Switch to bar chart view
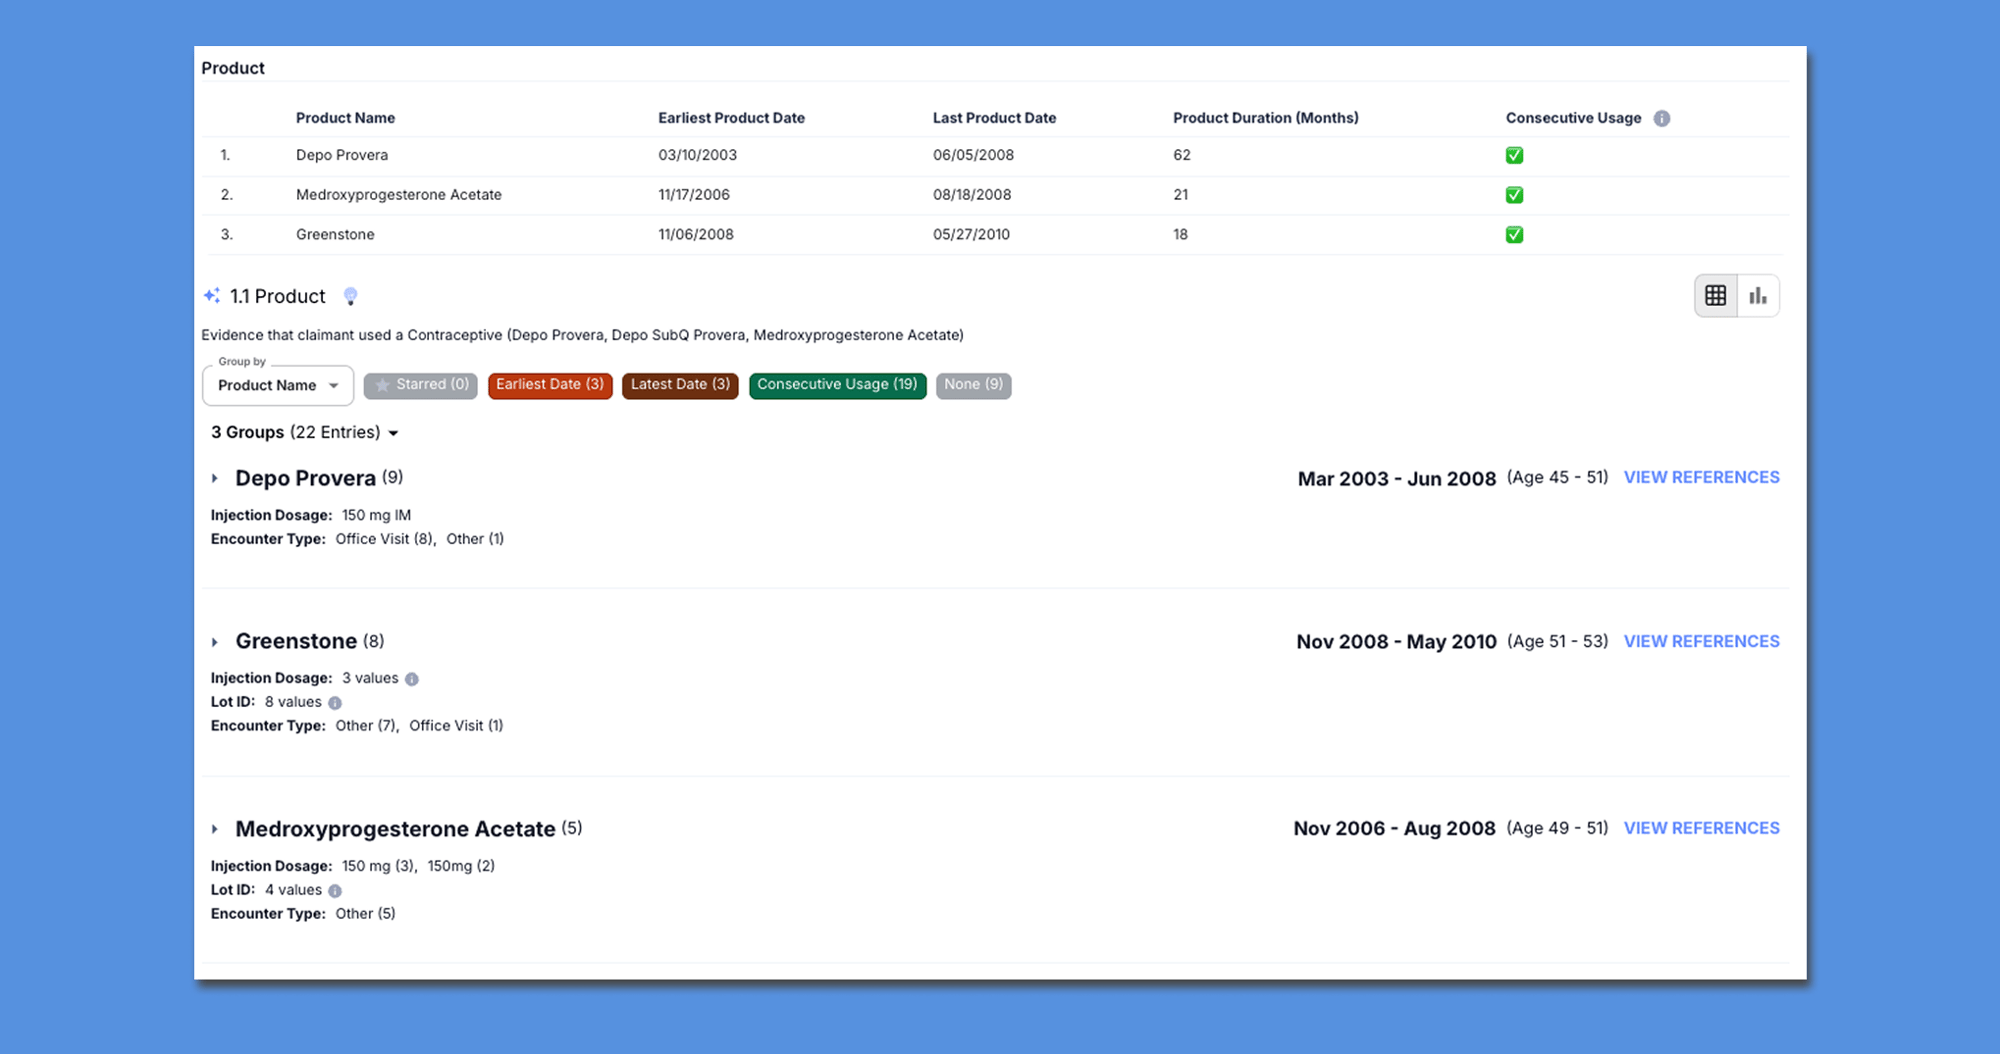Image resolution: width=2000 pixels, height=1054 pixels. pos(1758,296)
